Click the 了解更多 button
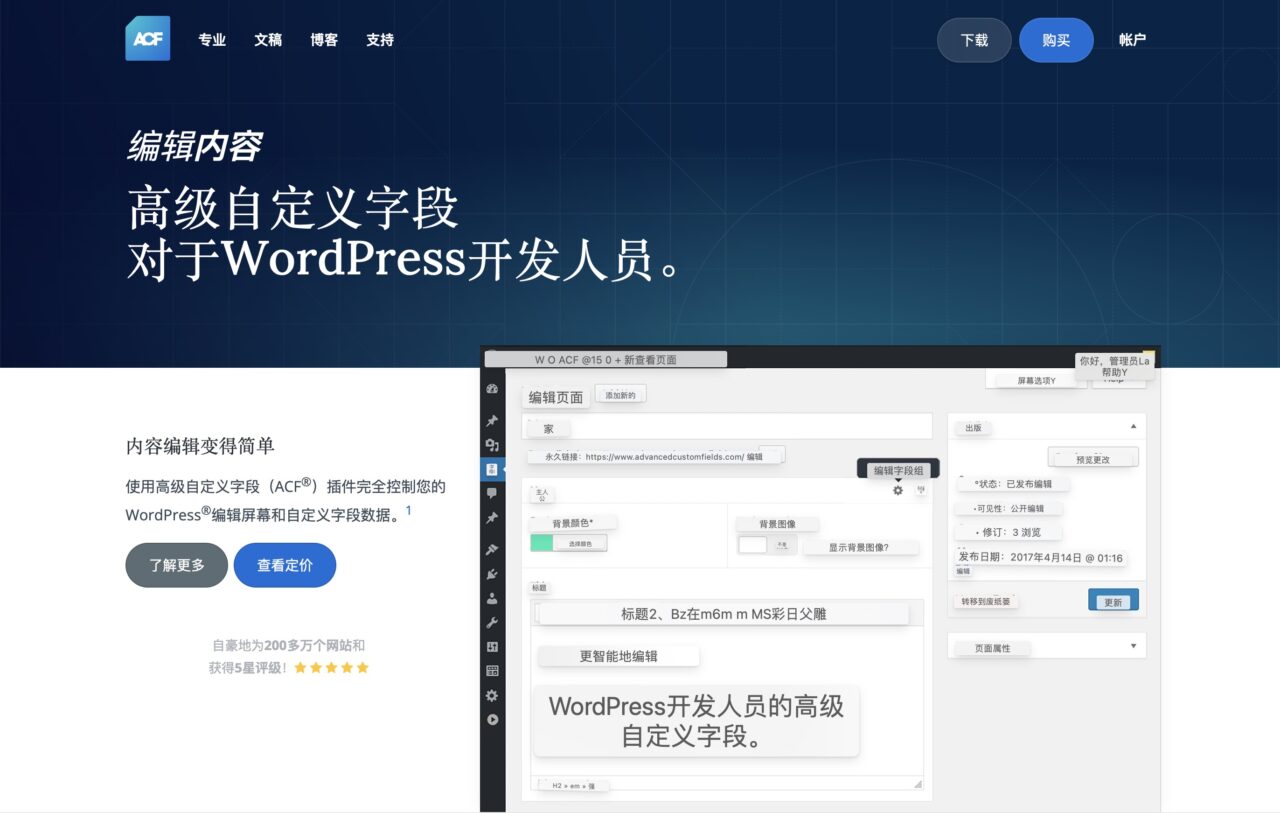The height and width of the screenshot is (813, 1280). pos(176,565)
